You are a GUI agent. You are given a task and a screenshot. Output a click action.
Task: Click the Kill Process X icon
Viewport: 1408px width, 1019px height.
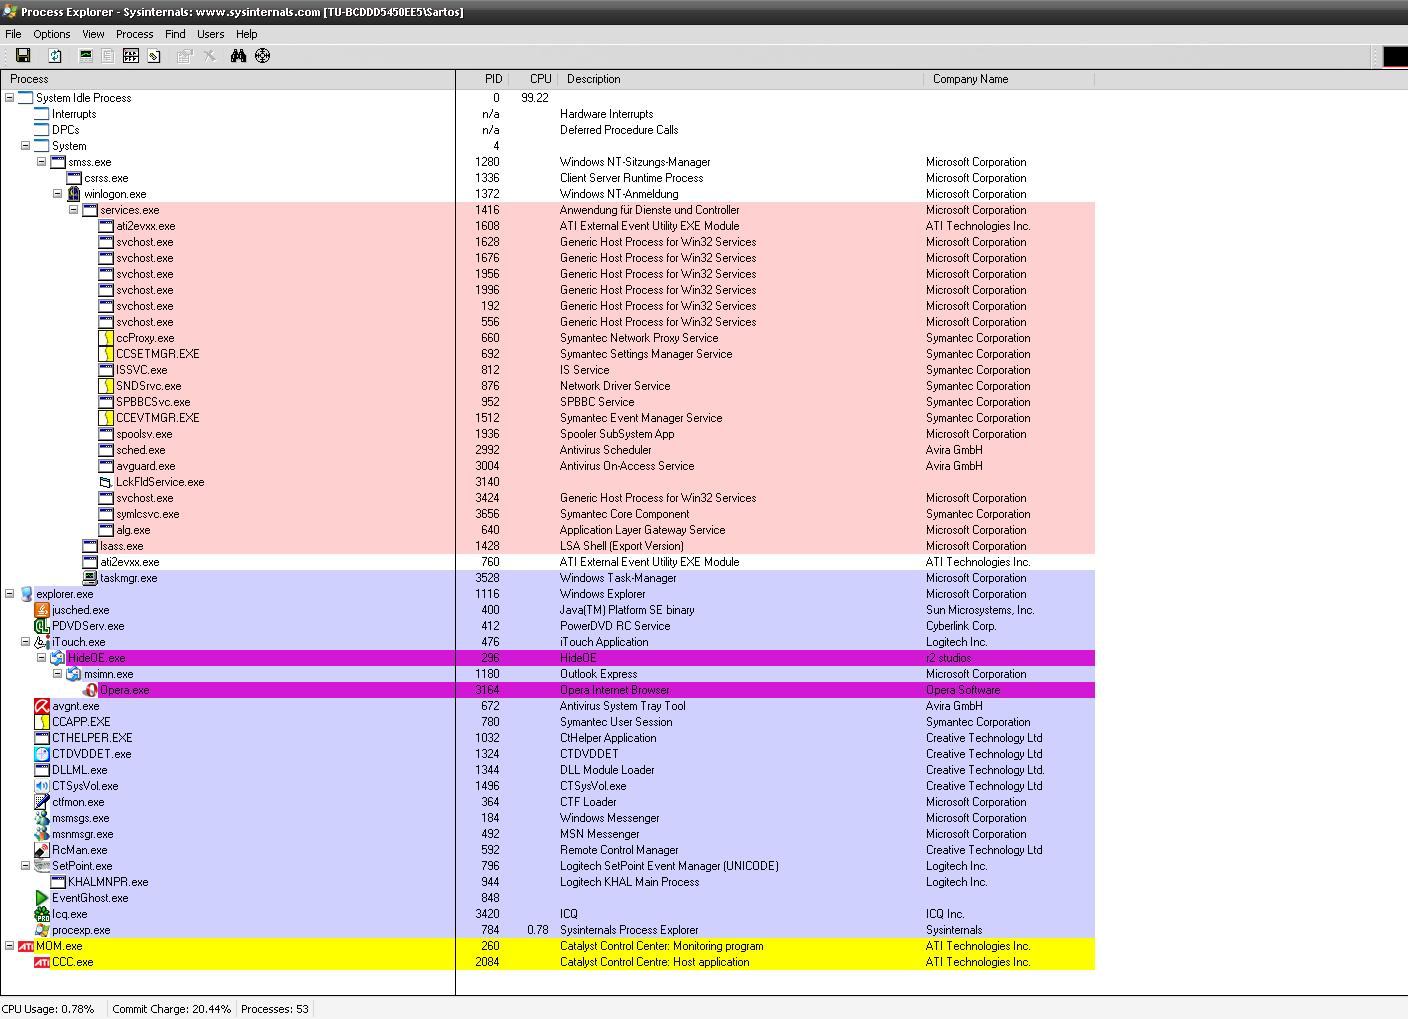pyautogui.click(x=210, y=56)
